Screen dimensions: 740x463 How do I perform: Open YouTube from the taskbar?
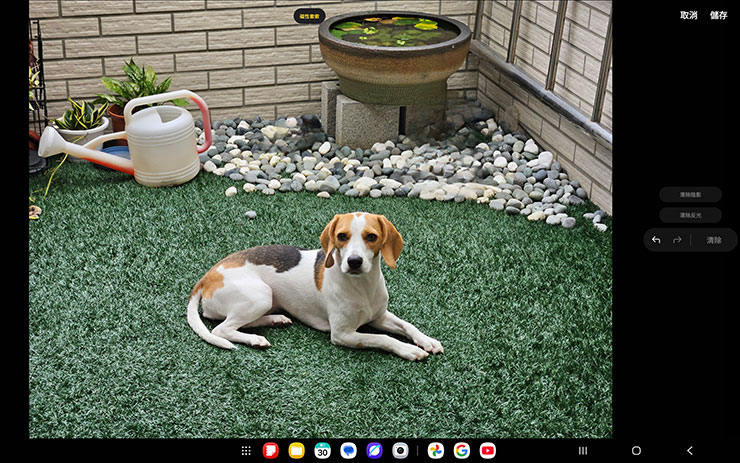[x=487, y=451]
